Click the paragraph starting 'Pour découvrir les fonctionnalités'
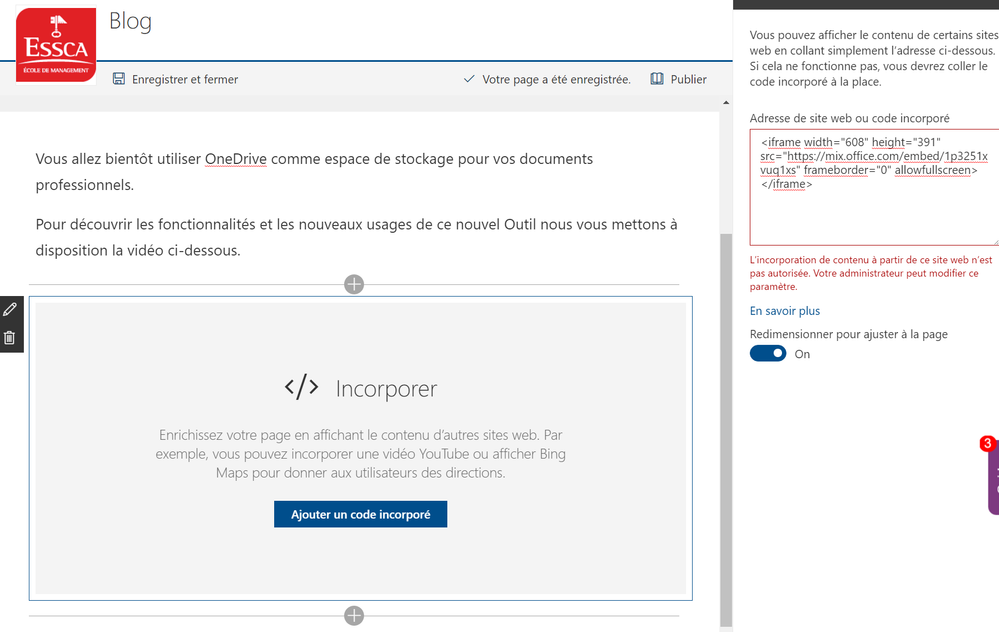This screenshot has height=632, width=999. click(356, 237)
